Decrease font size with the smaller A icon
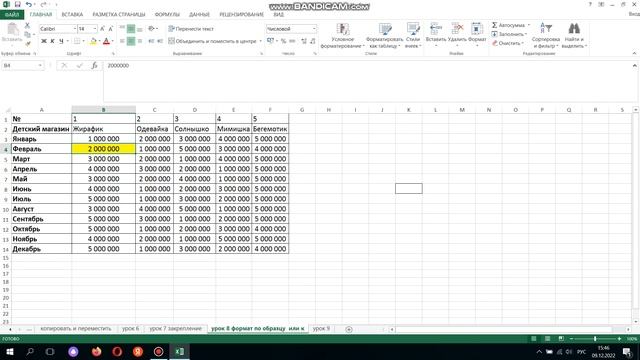 tap(110, 29)
